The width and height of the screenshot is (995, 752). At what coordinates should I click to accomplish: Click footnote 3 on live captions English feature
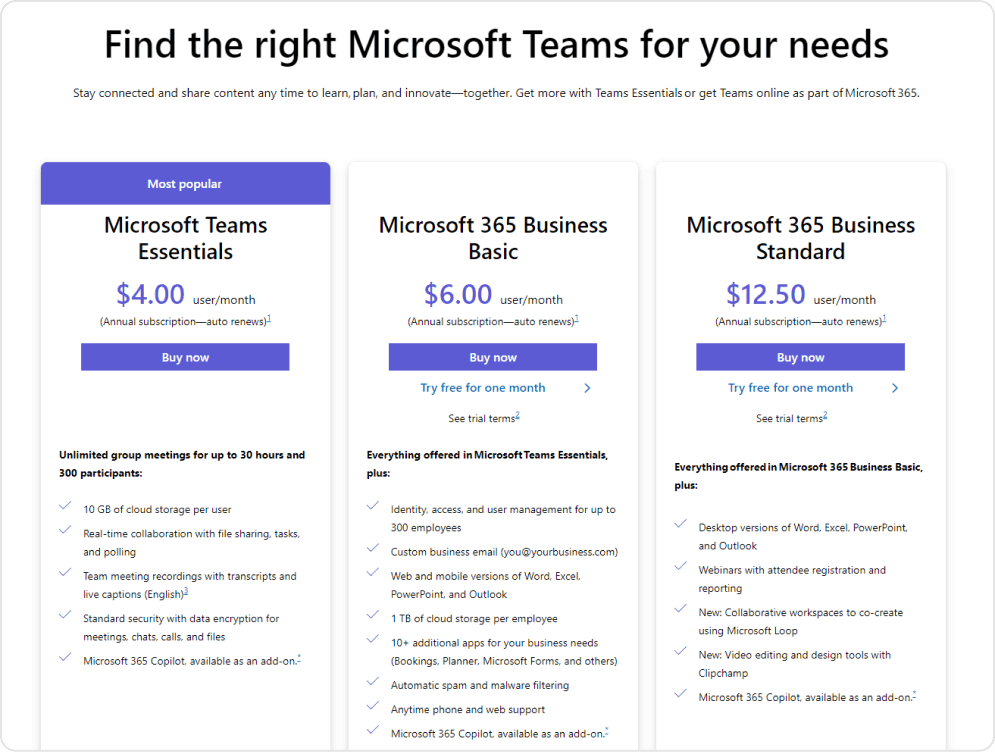pos(184,591)
